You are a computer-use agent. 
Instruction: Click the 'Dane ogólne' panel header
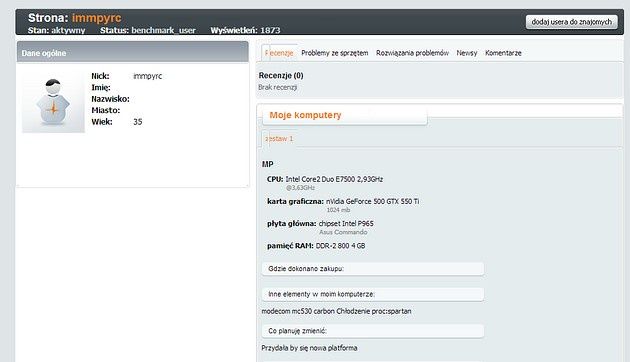[133, 52]
